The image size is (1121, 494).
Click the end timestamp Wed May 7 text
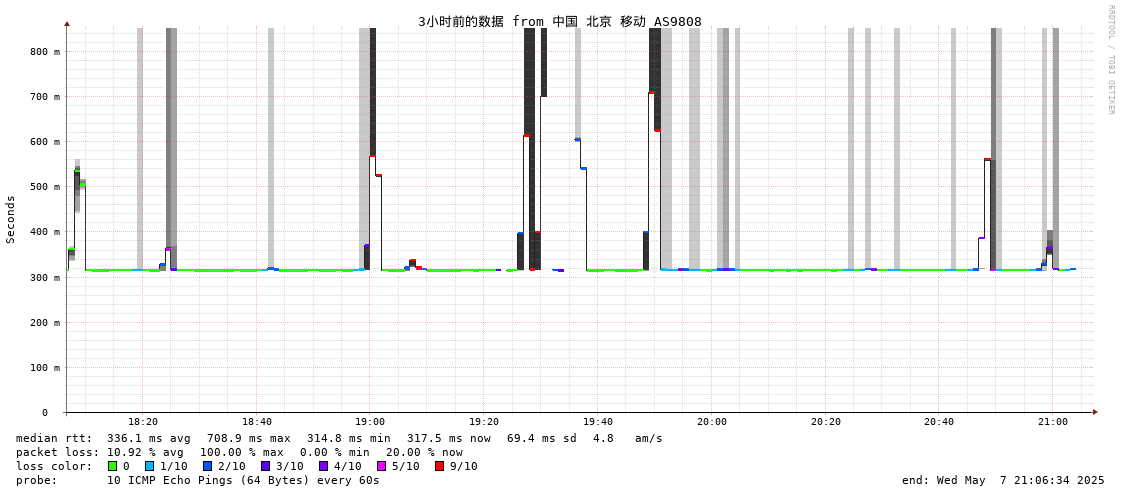point(1004,480)
